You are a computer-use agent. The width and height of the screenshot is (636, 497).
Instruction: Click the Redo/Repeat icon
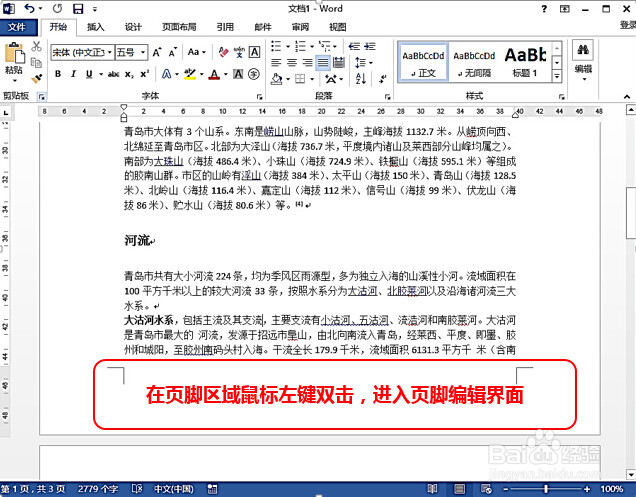[57, 8]
